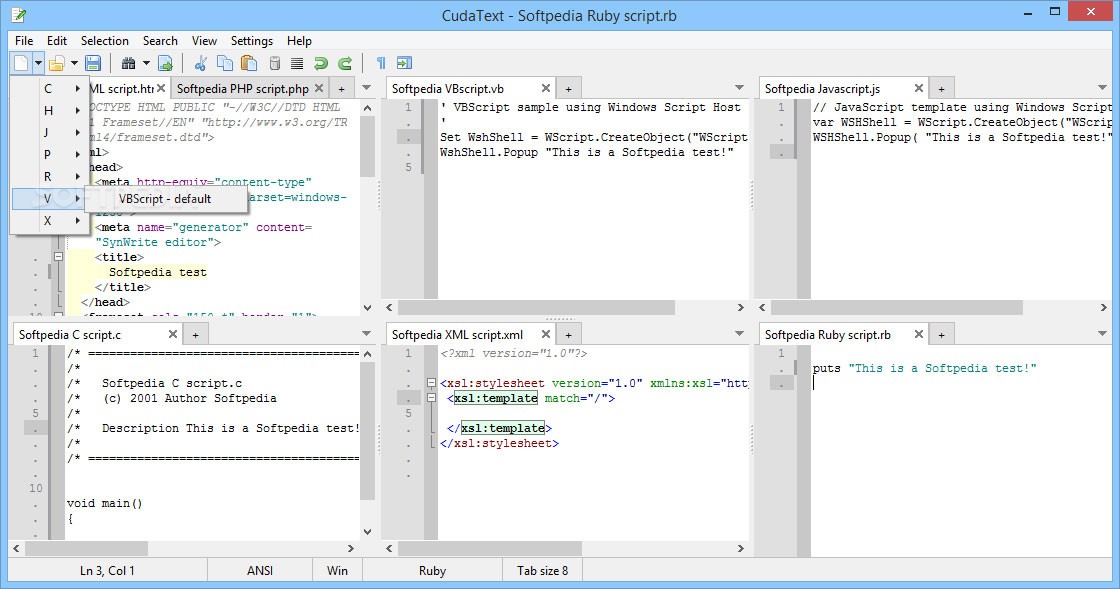The height and width of the screenshot is (589, 1120).
Task: Click the green Redo arrow icon
Action: pos(345,63)
